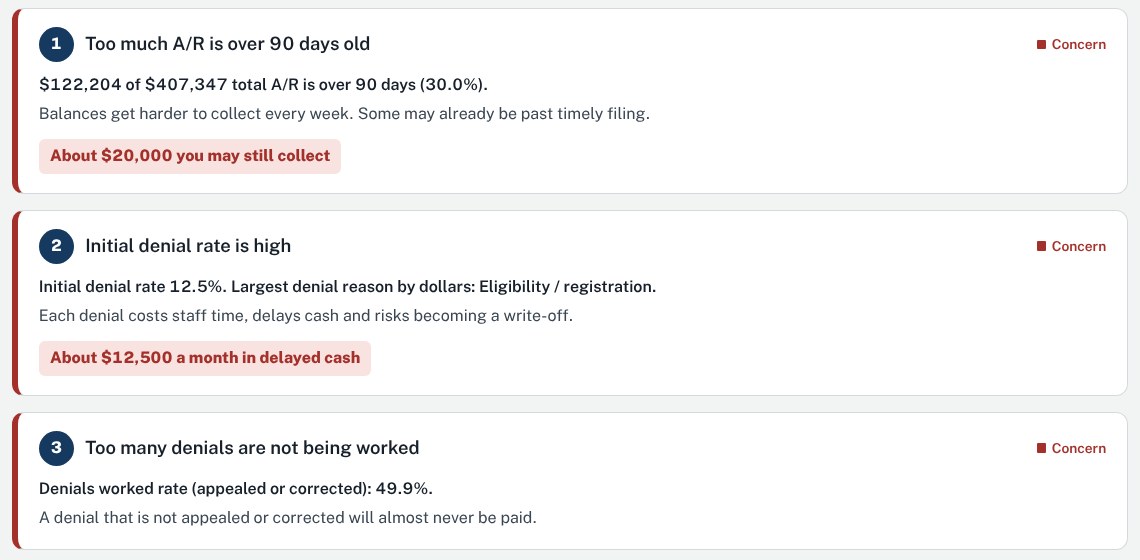Open 'Too many denials are not being worked' heading
This screenshot has height=560, width=1140.
252,448
